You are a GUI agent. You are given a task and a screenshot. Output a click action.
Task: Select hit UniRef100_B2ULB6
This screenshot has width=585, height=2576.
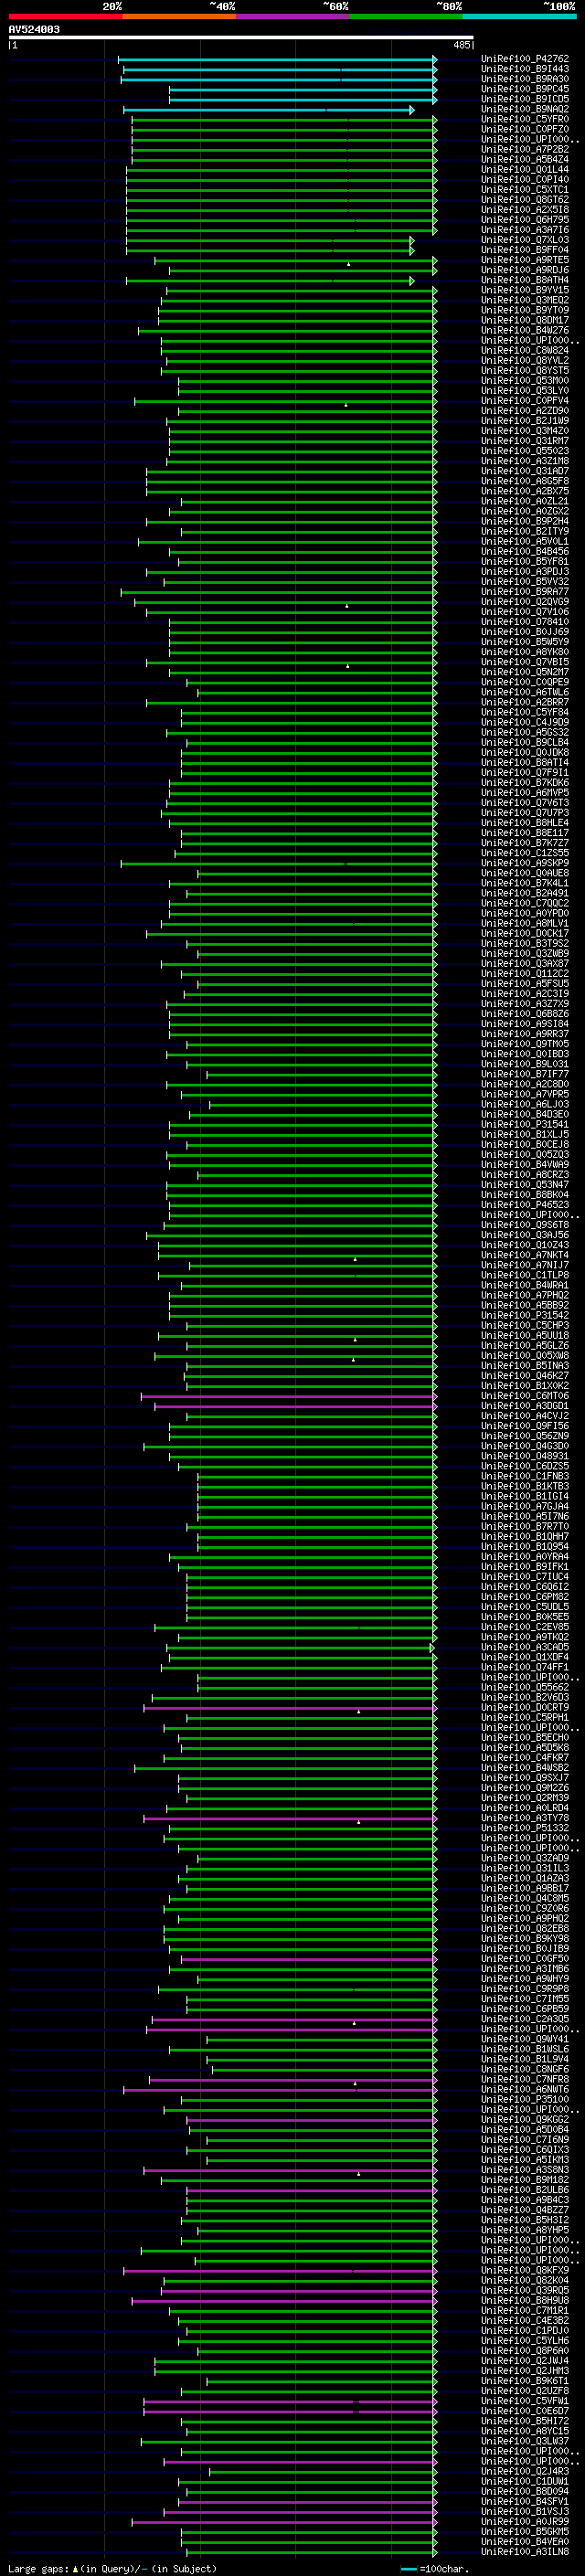[524, 2189]
